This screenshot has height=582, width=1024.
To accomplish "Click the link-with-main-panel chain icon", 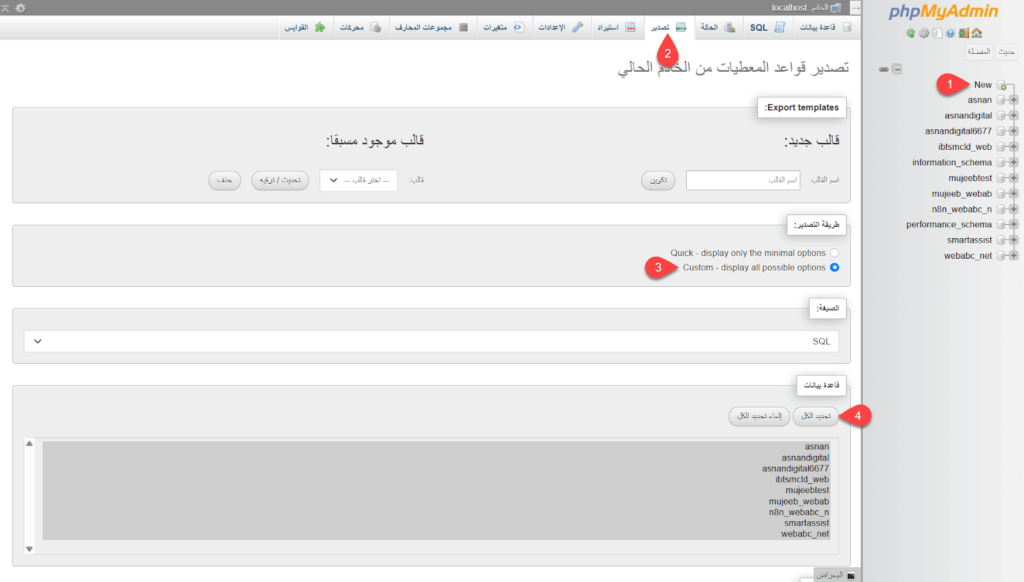I will 884,69.
